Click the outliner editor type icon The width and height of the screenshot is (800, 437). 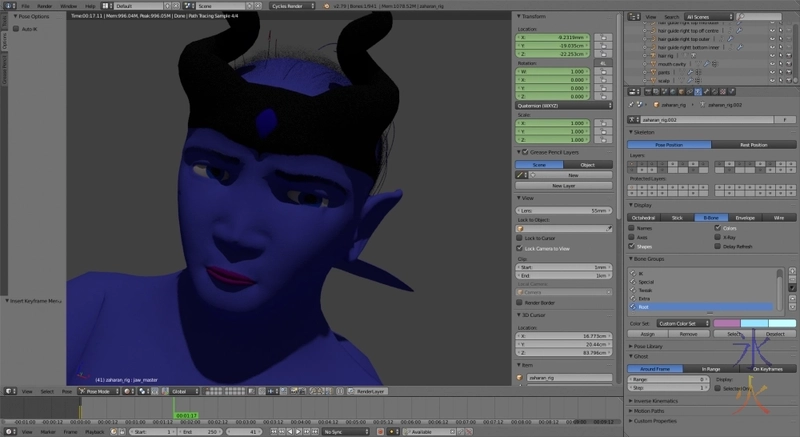point(632,17)
